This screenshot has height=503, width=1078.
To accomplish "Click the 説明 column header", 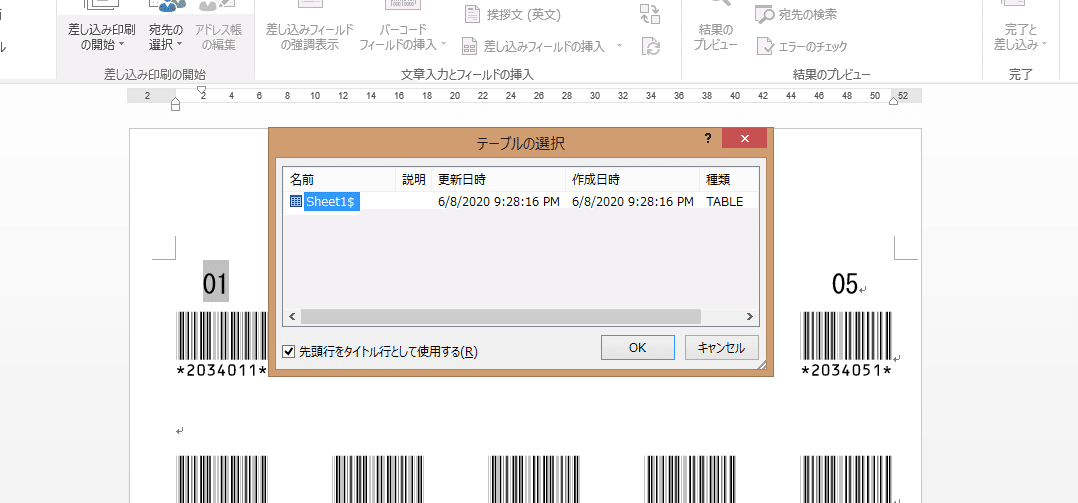I will tap(414, 180).
